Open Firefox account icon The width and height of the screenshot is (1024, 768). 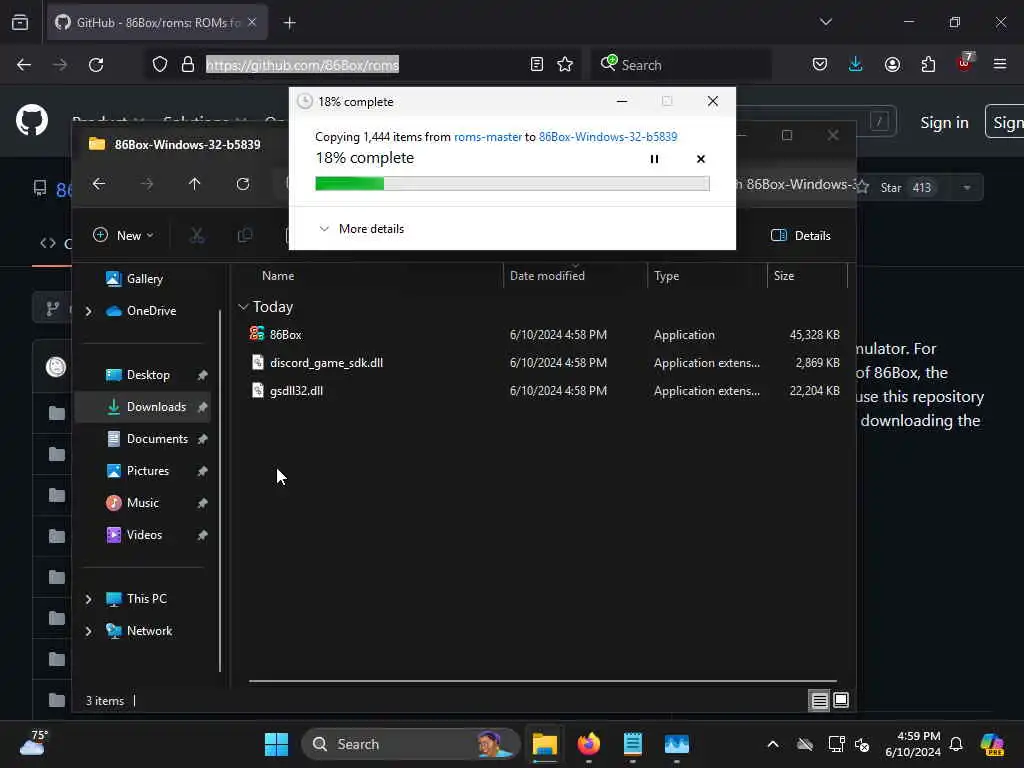click(892, 64)
